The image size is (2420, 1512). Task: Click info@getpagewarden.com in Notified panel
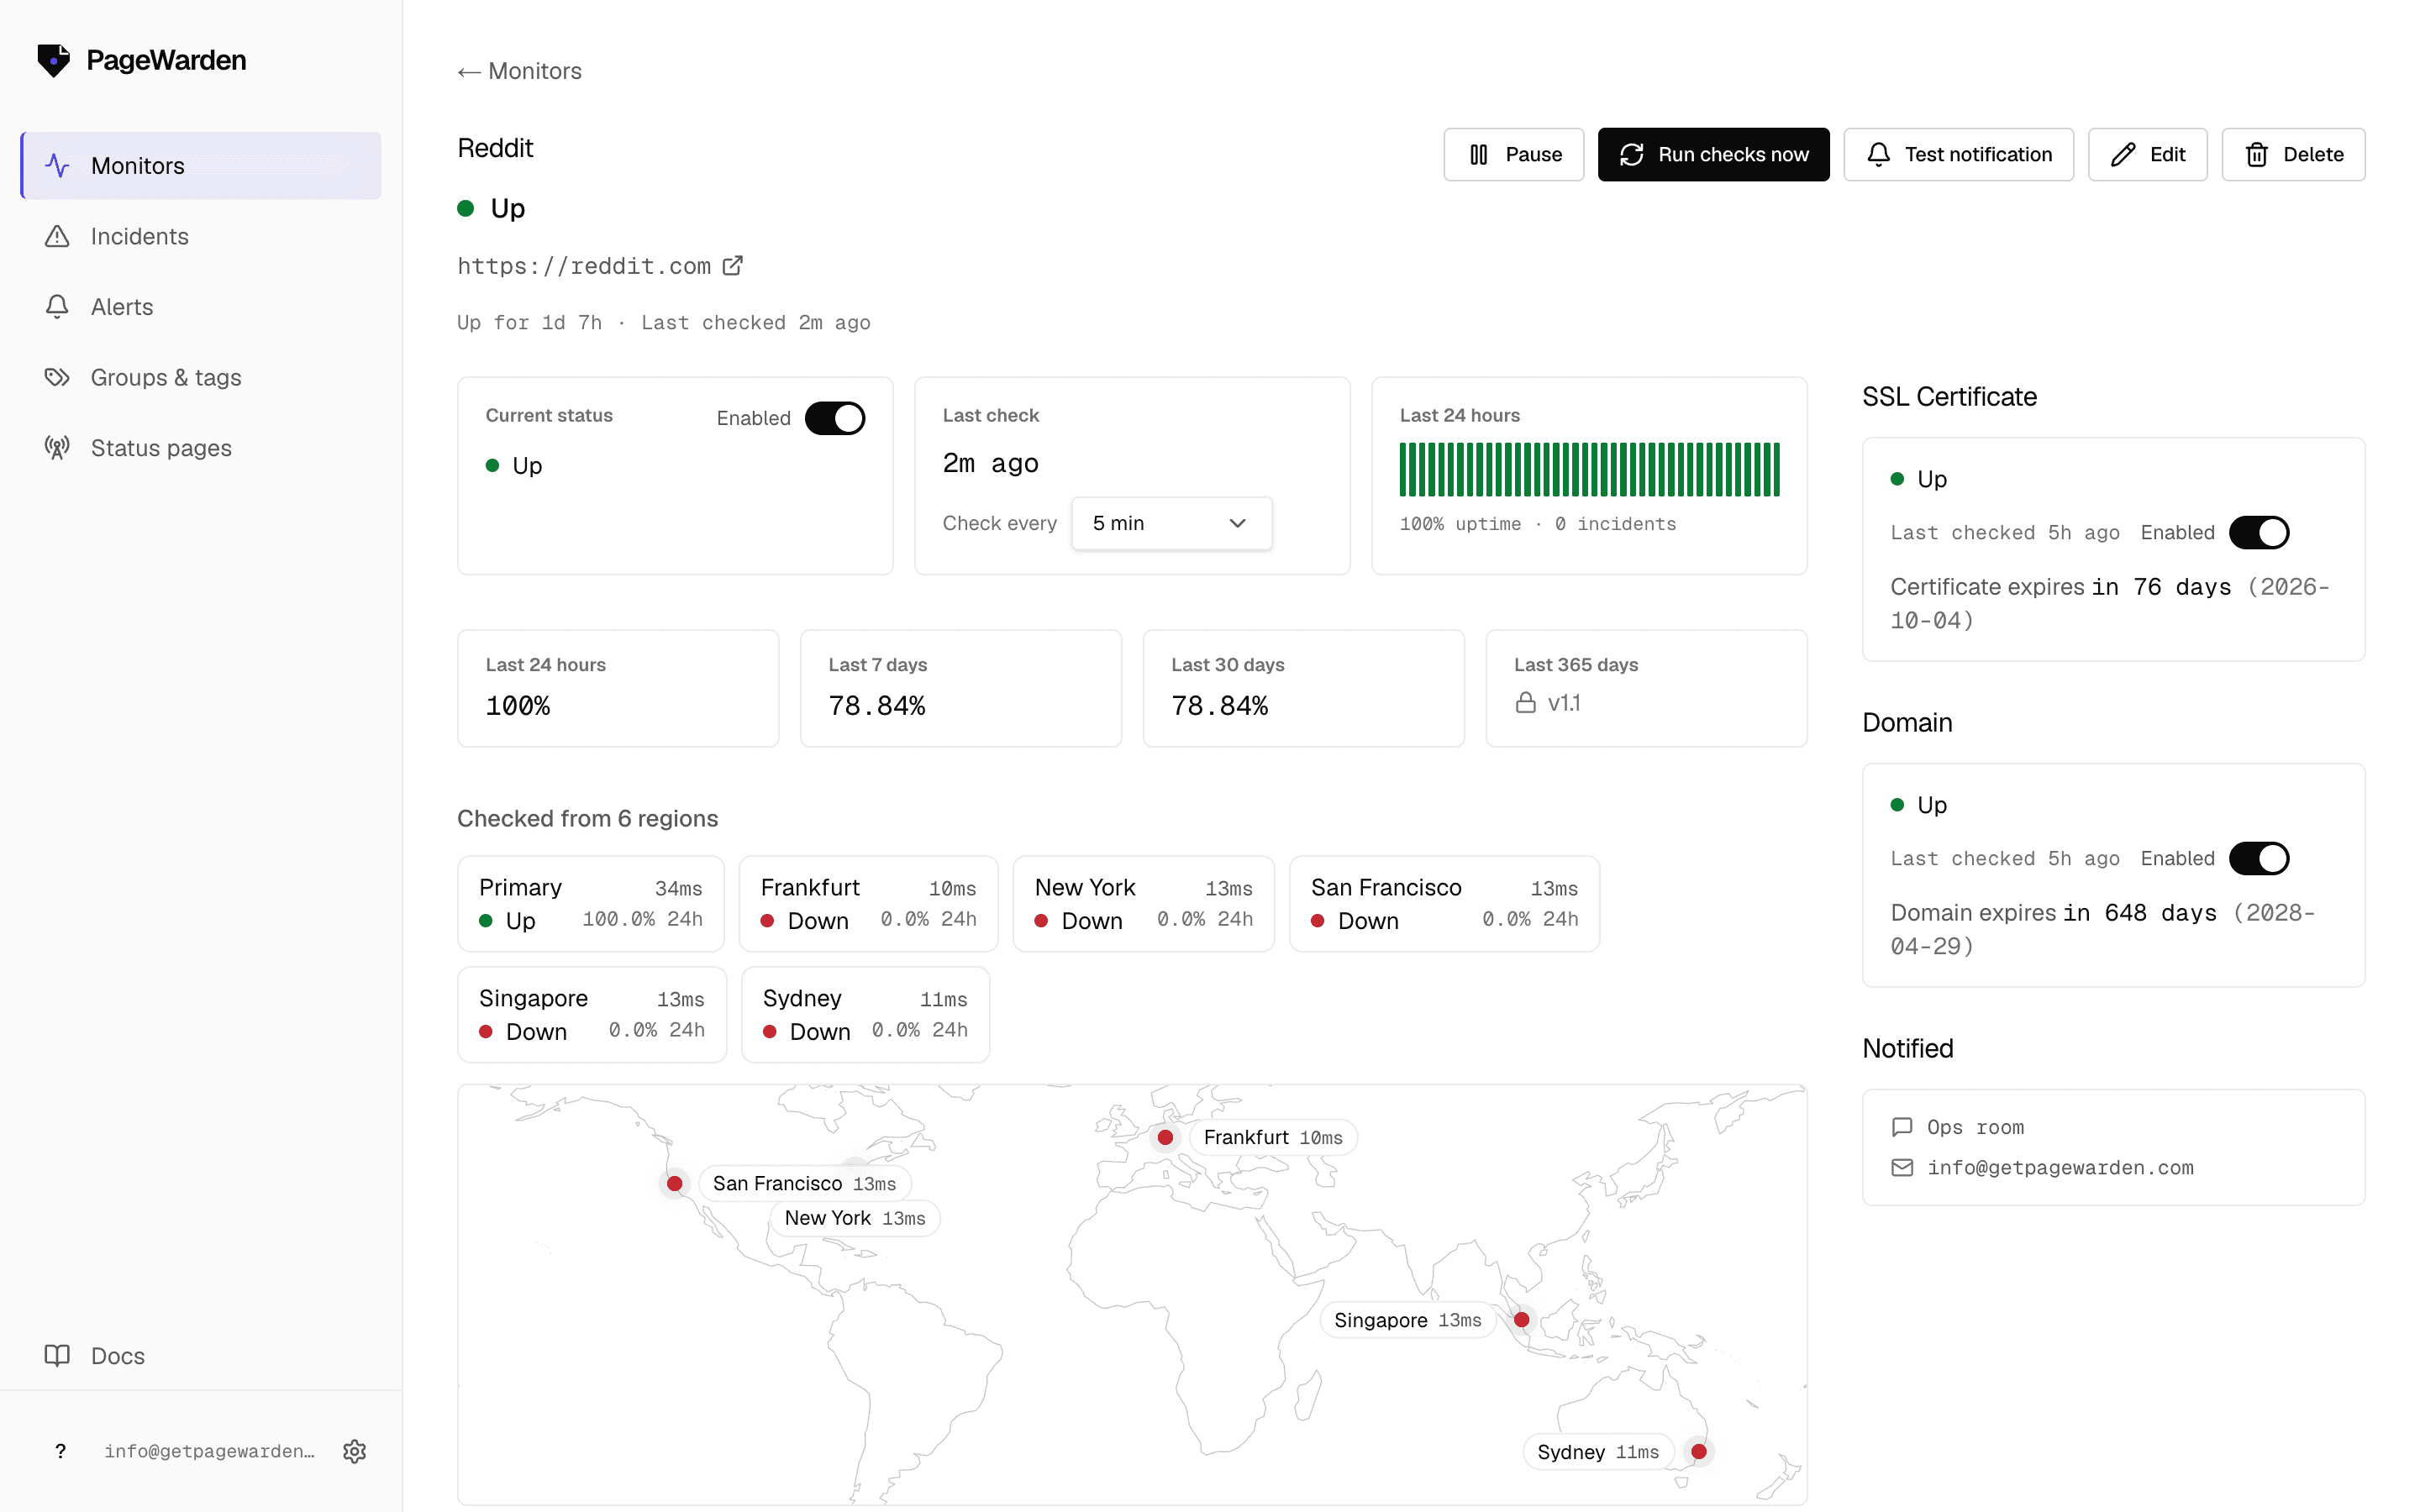(x=2060, y=1167)
